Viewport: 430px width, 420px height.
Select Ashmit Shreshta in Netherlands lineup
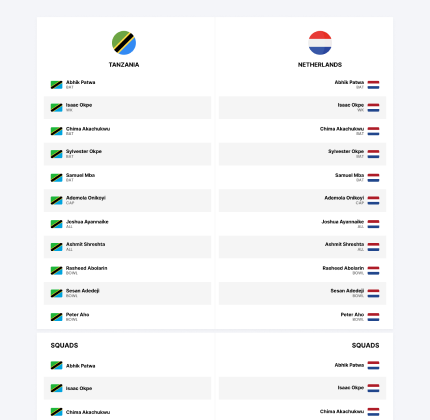[x=344, y=244]
